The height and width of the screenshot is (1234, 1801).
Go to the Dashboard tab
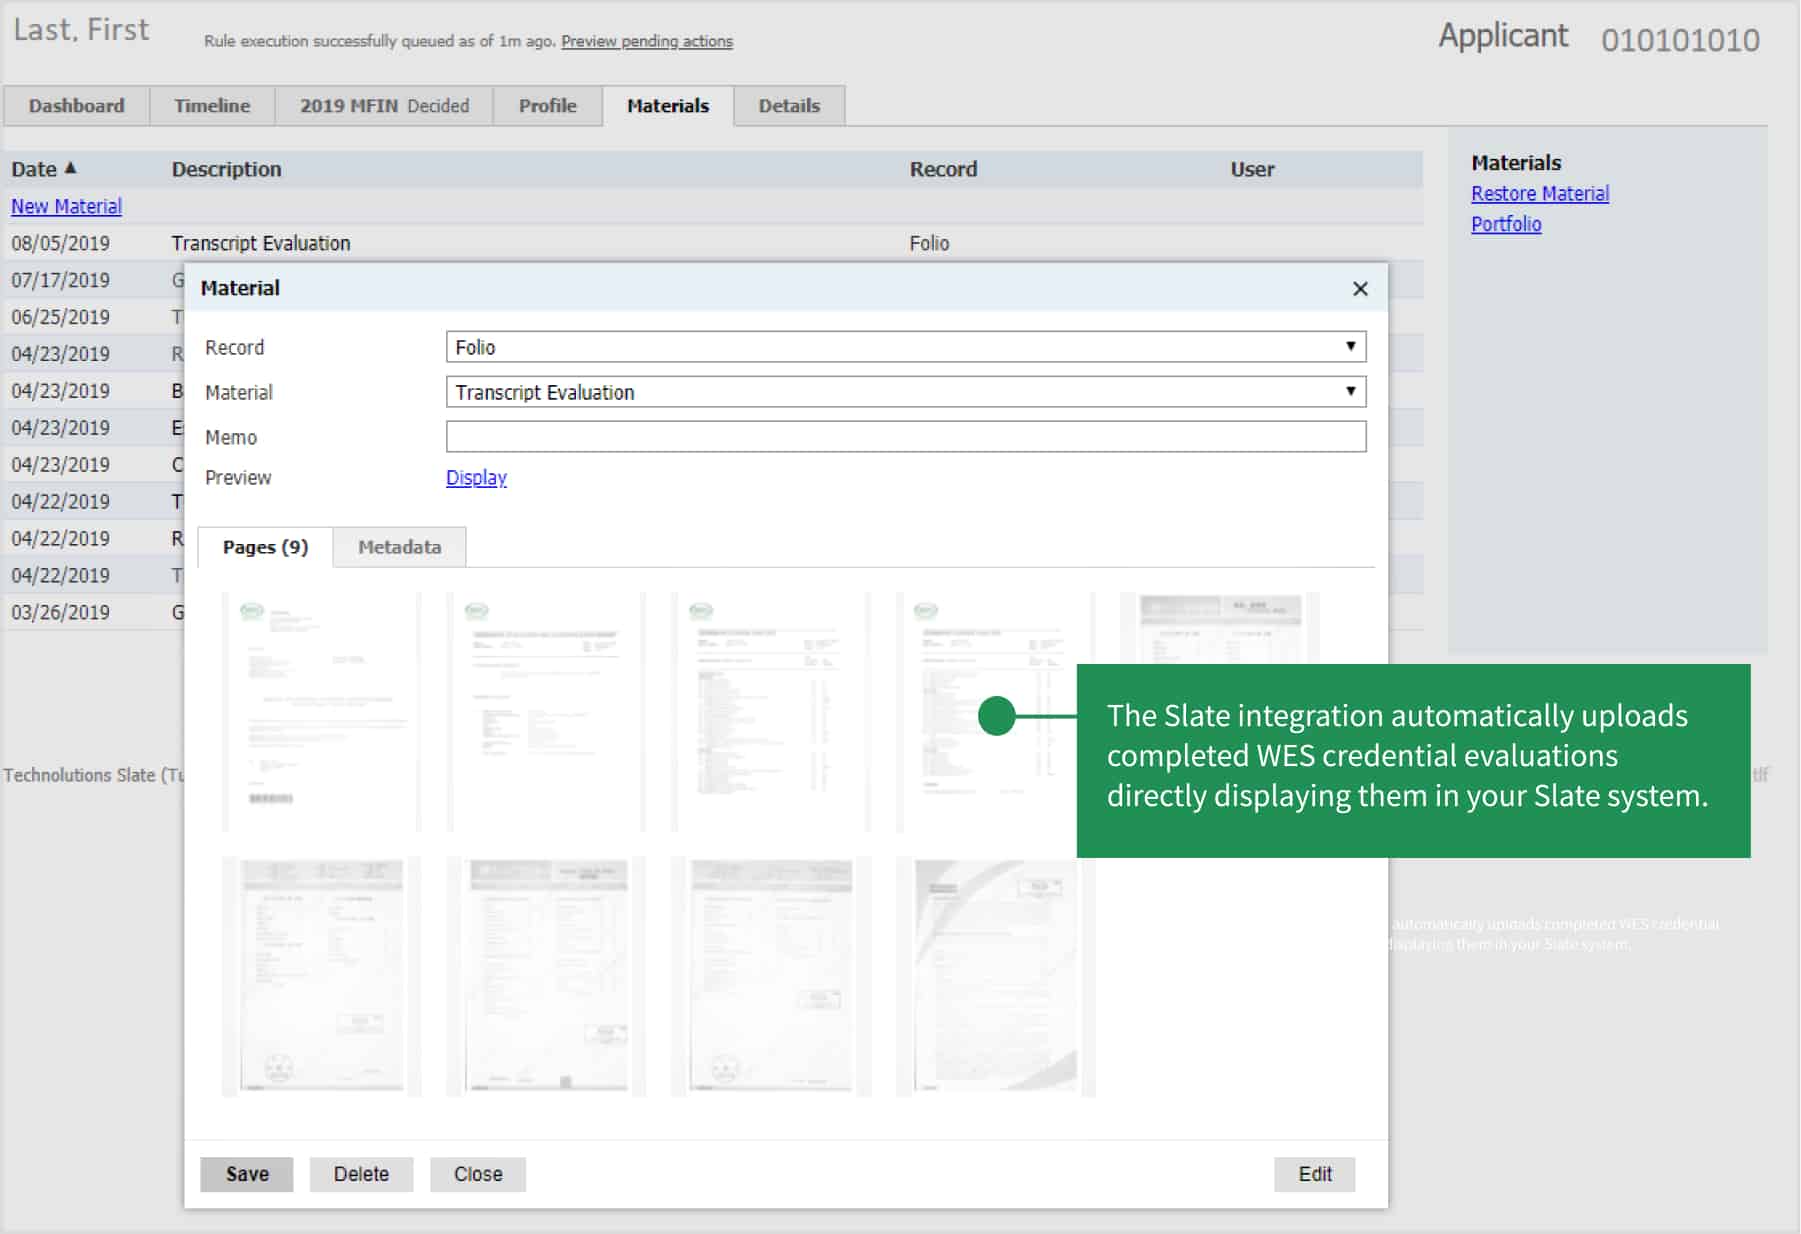click(x=76, y=106)
